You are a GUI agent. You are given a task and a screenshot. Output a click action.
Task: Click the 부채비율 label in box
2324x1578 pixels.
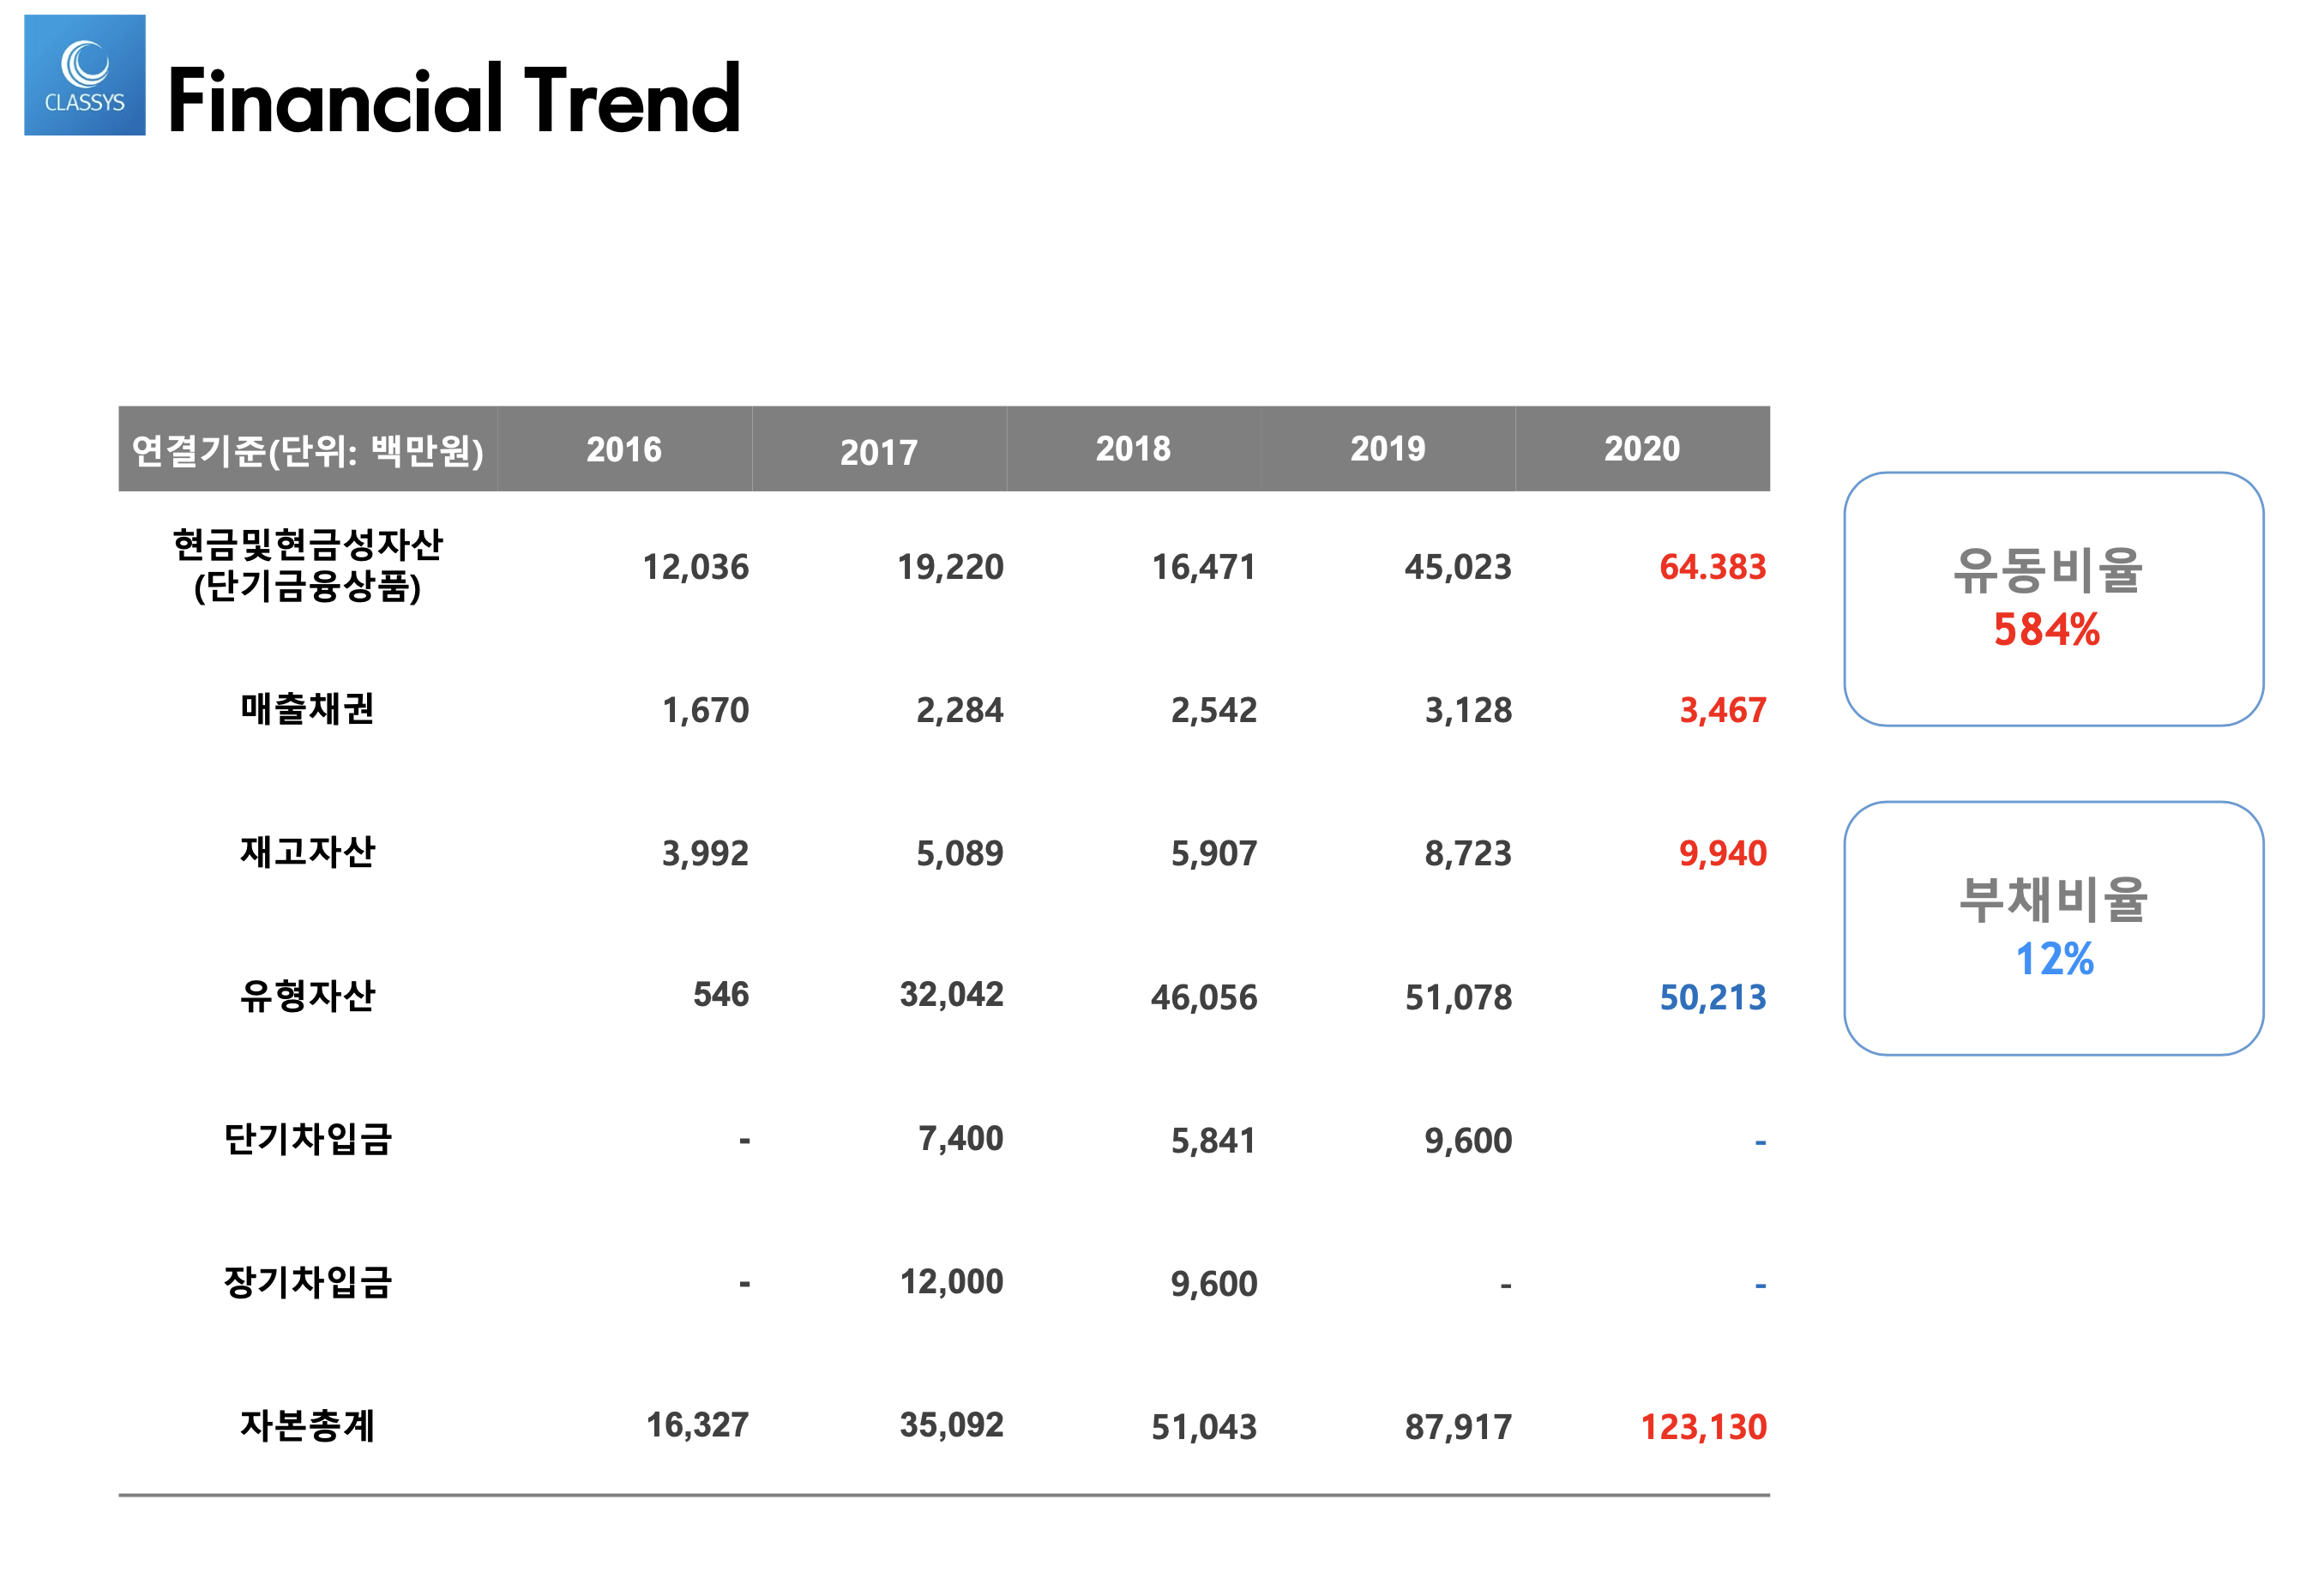[x=2052, y=899]
